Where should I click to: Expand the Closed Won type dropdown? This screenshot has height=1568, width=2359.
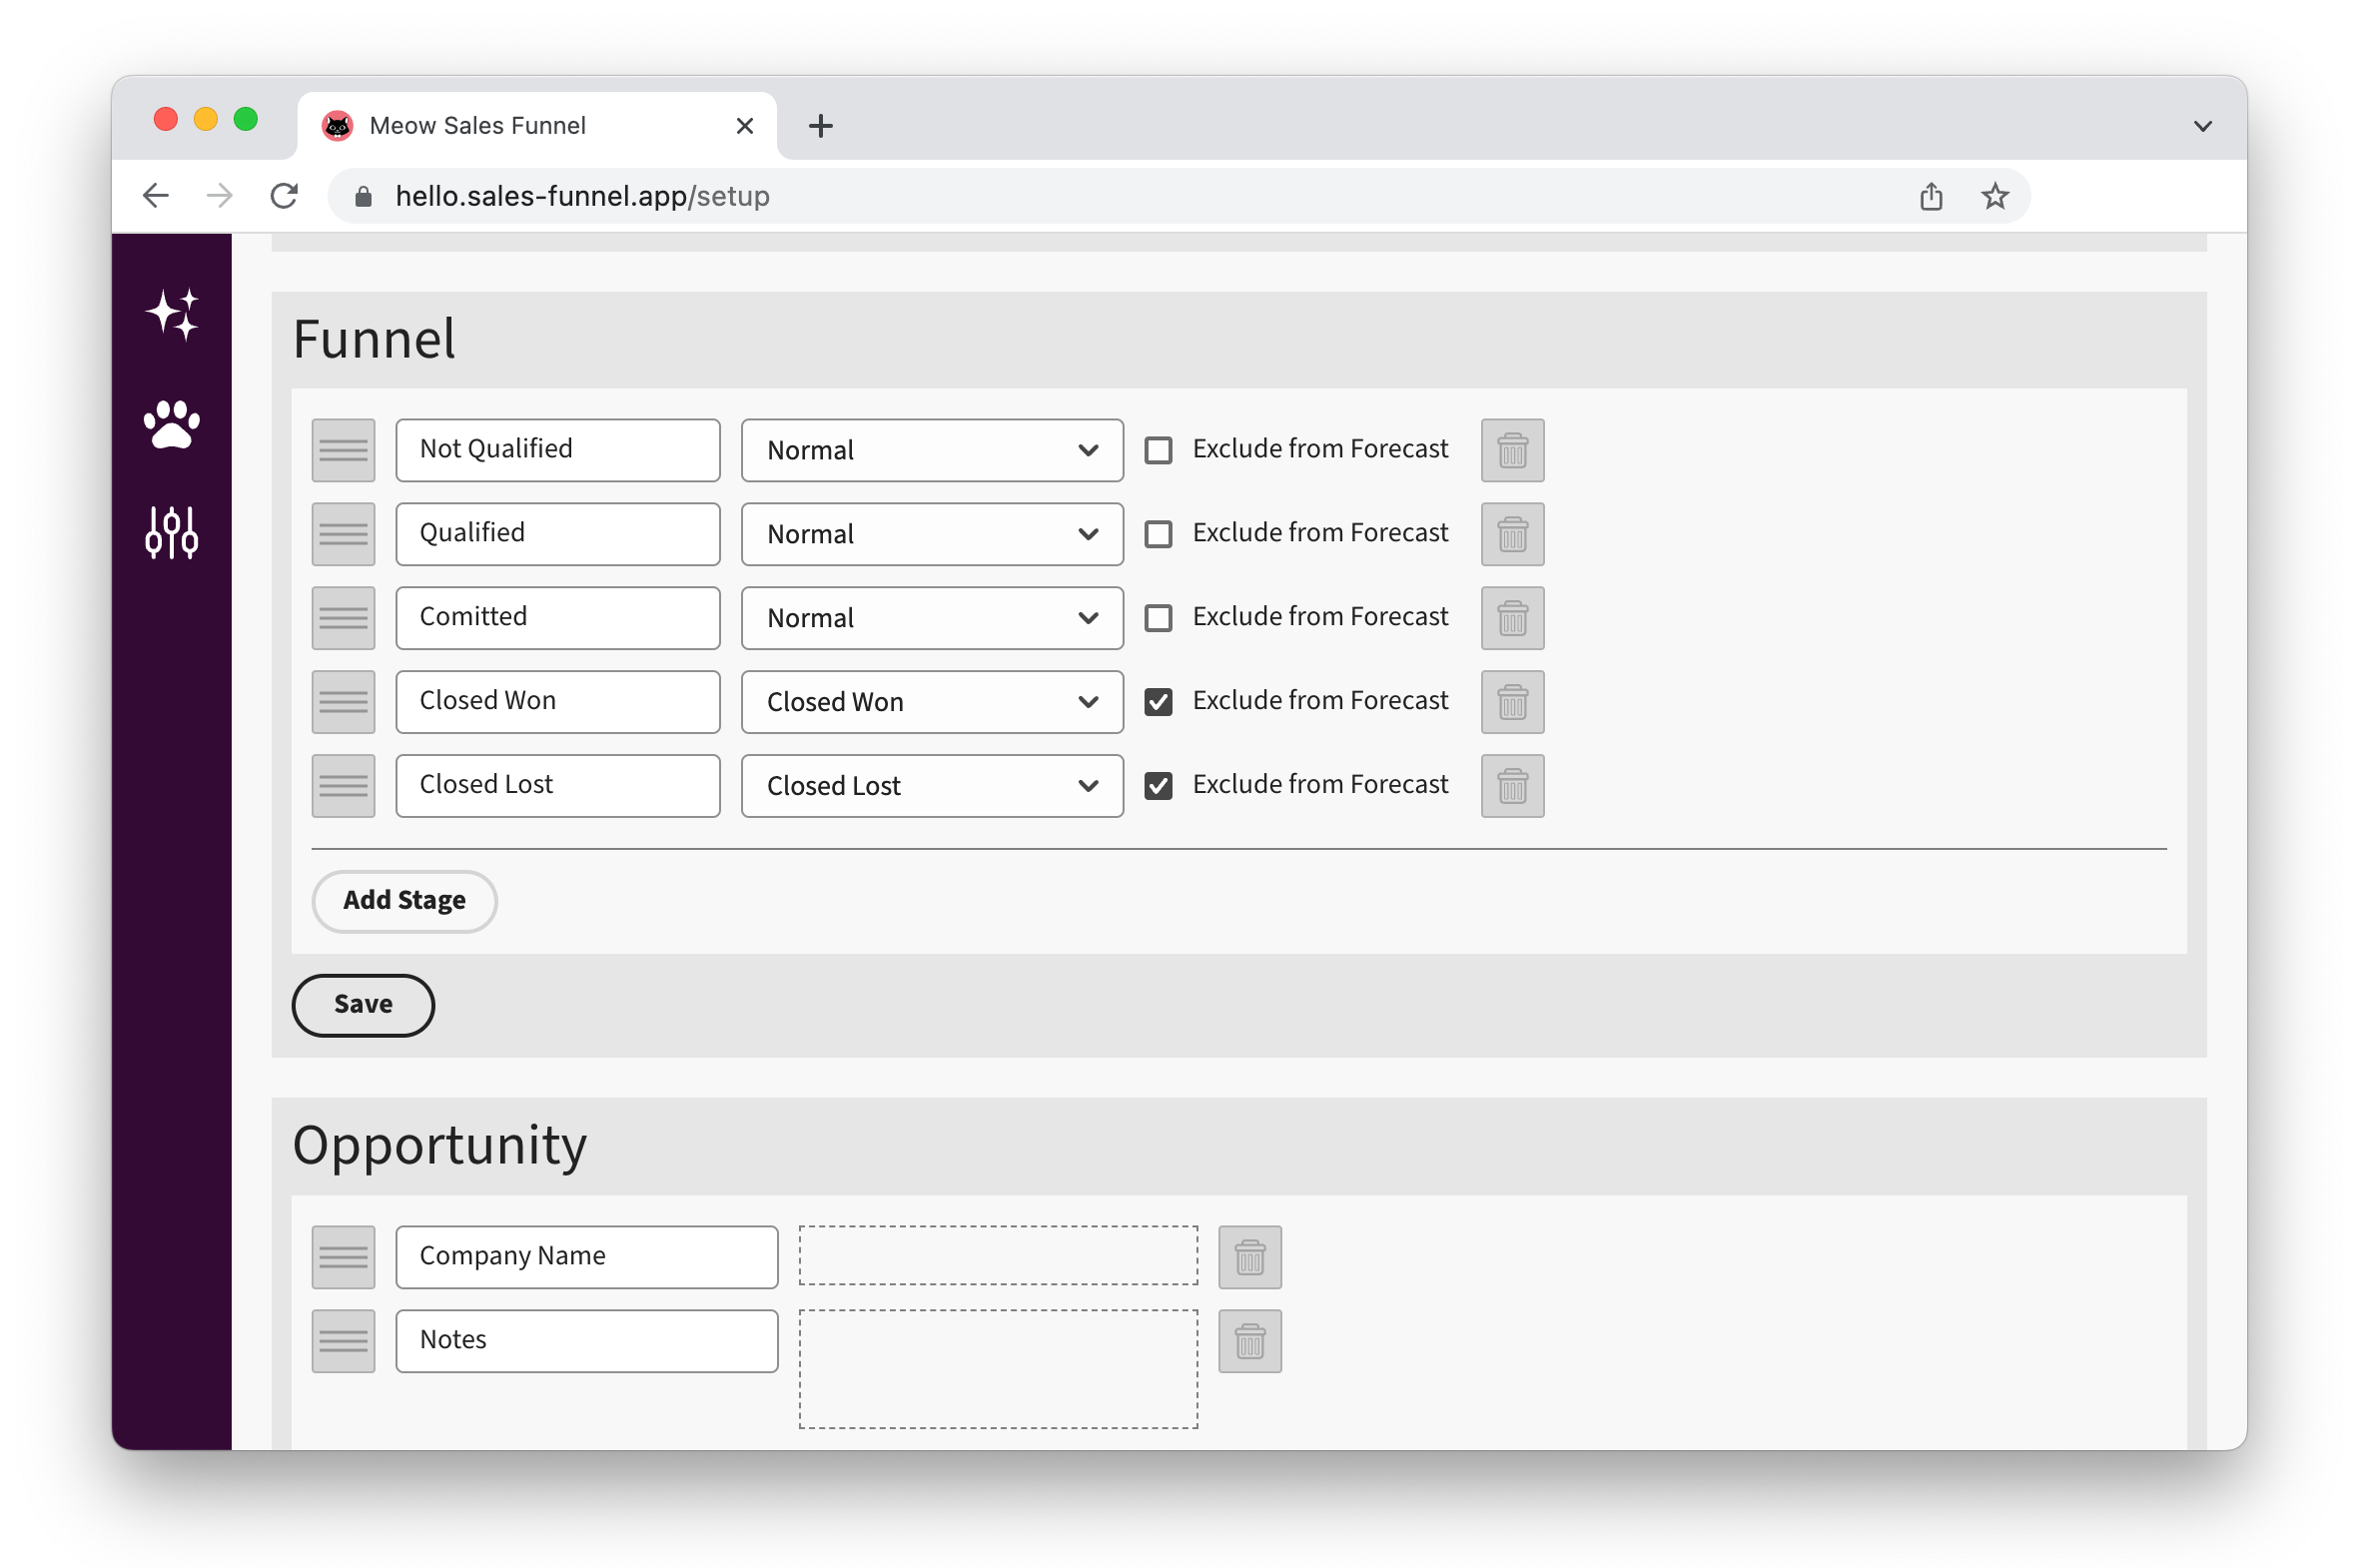point(931,702)
